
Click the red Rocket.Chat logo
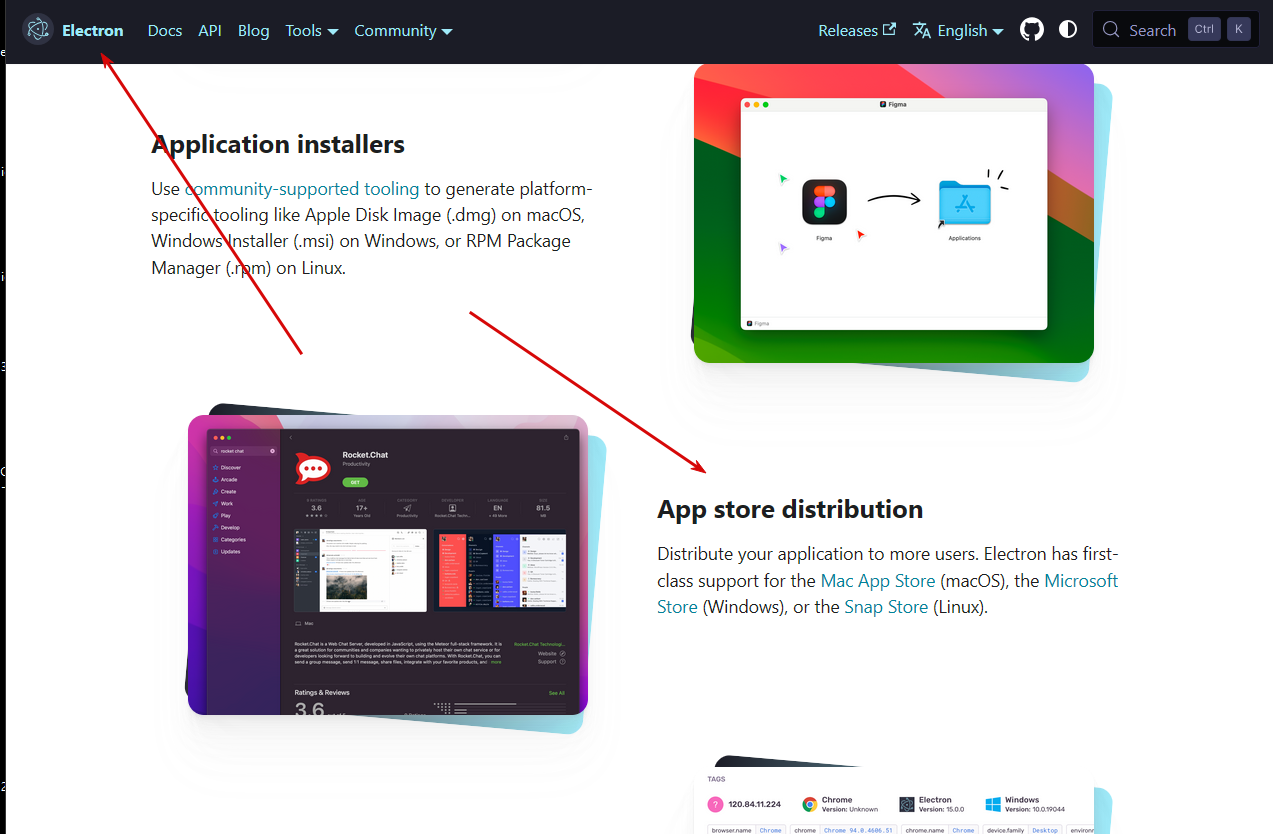pyautogui.click(x=314, y=469)
